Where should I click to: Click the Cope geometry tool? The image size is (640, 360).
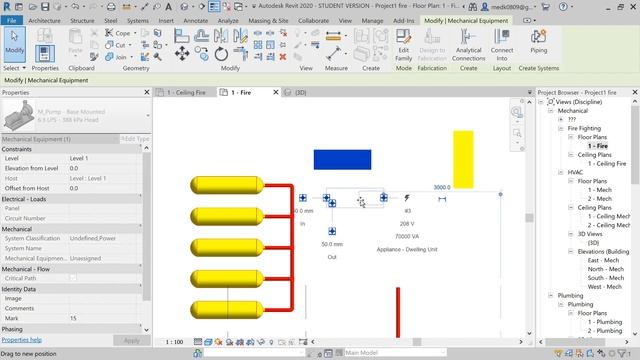[x=118, y=33]
